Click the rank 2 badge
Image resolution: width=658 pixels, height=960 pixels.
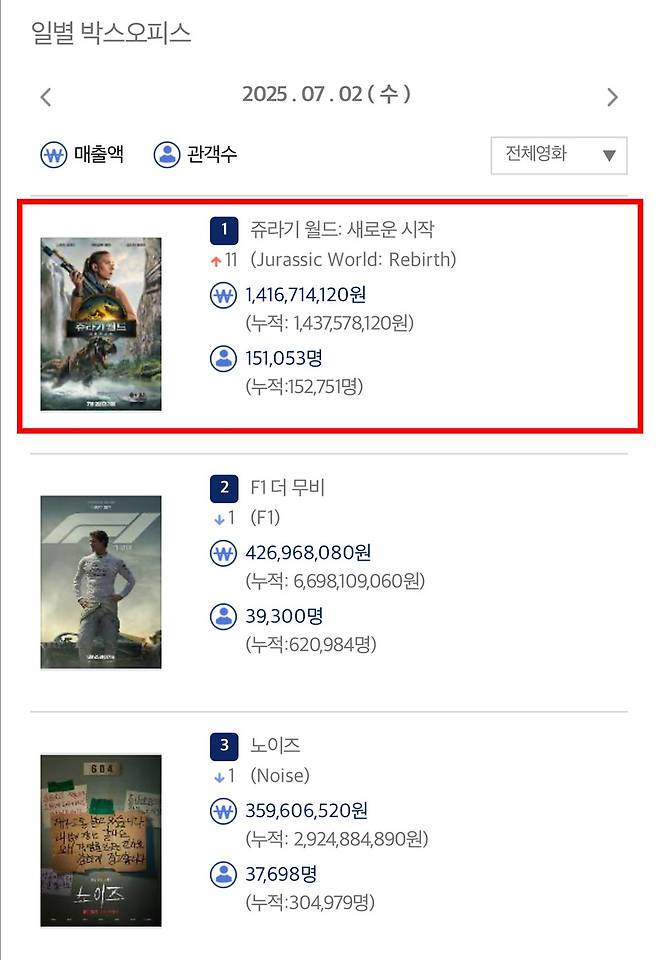coord(224,488)
